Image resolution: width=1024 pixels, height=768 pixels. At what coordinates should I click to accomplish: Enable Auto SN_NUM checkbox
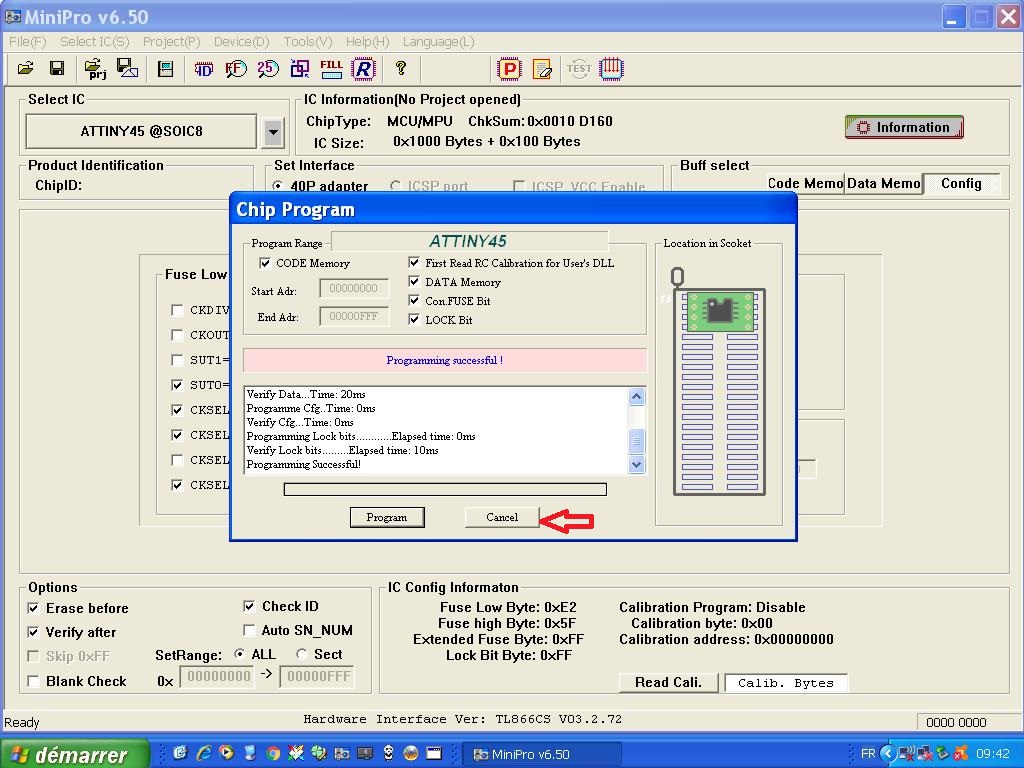pyautogui.click(x=249, y=630)
